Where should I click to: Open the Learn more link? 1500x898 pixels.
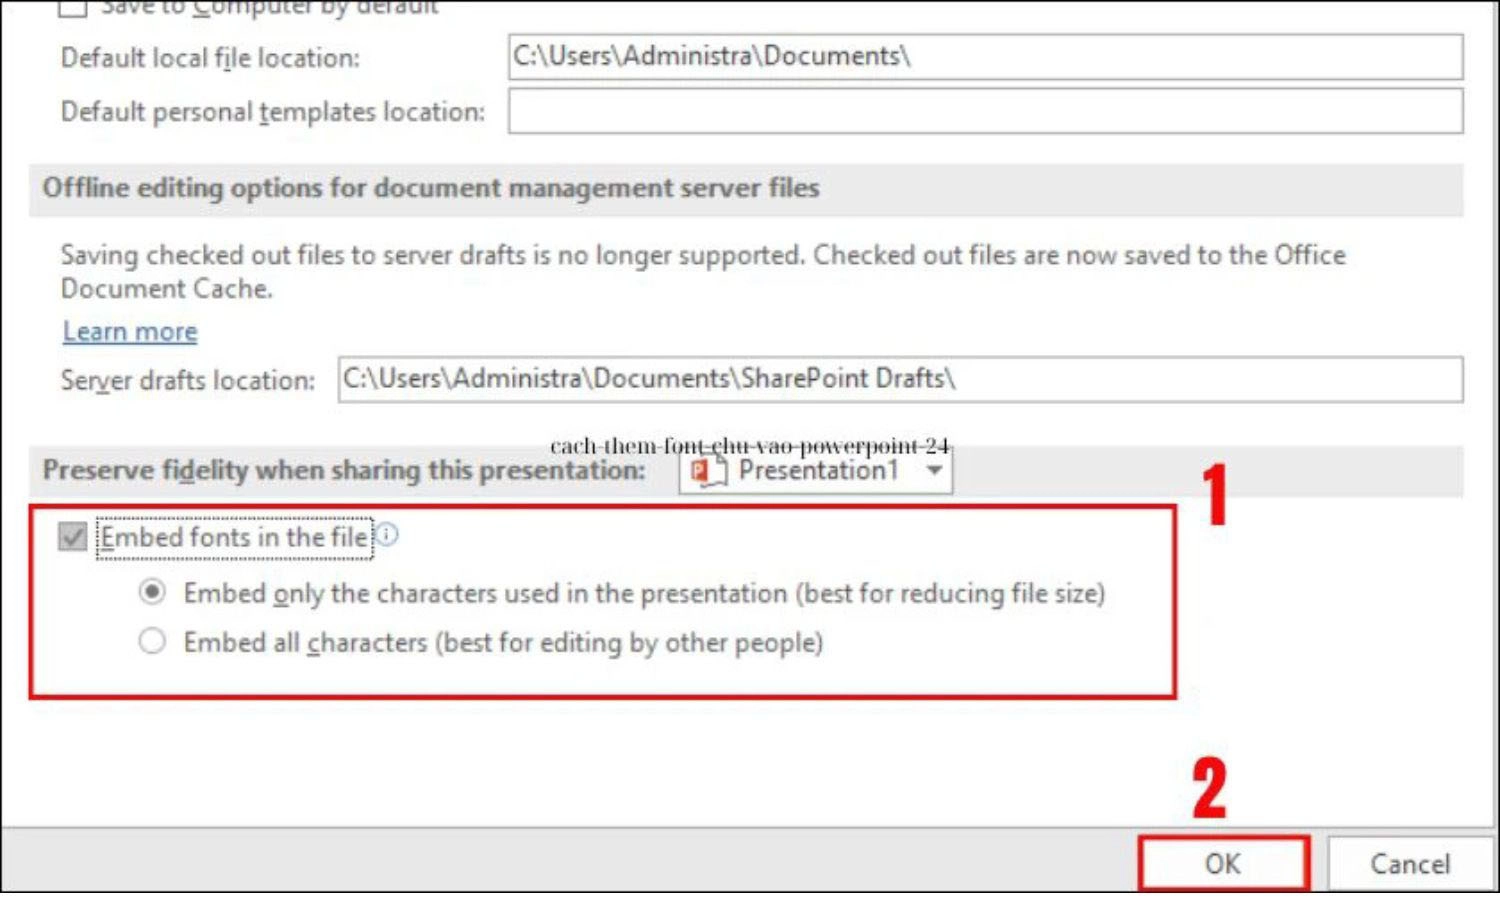tap(130, 331)
